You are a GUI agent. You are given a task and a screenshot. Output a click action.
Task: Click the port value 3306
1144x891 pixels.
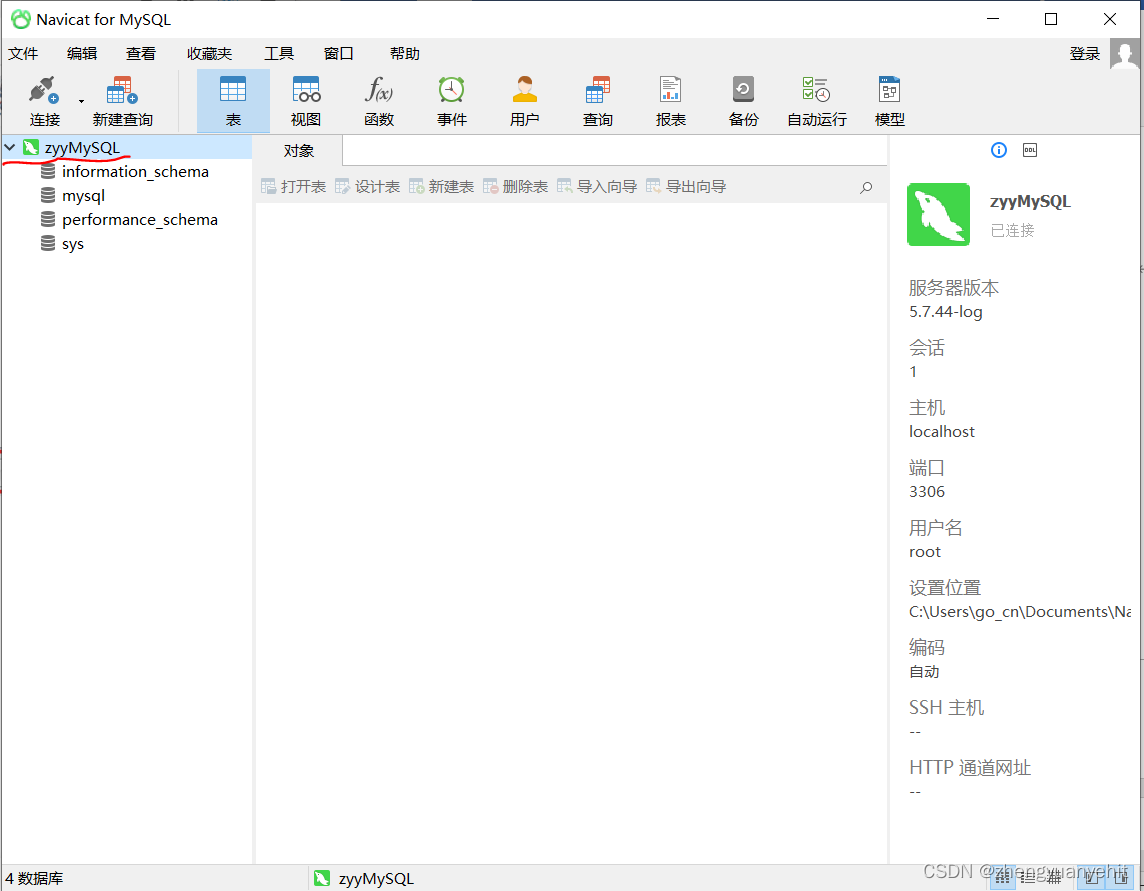tap(927, 492)
